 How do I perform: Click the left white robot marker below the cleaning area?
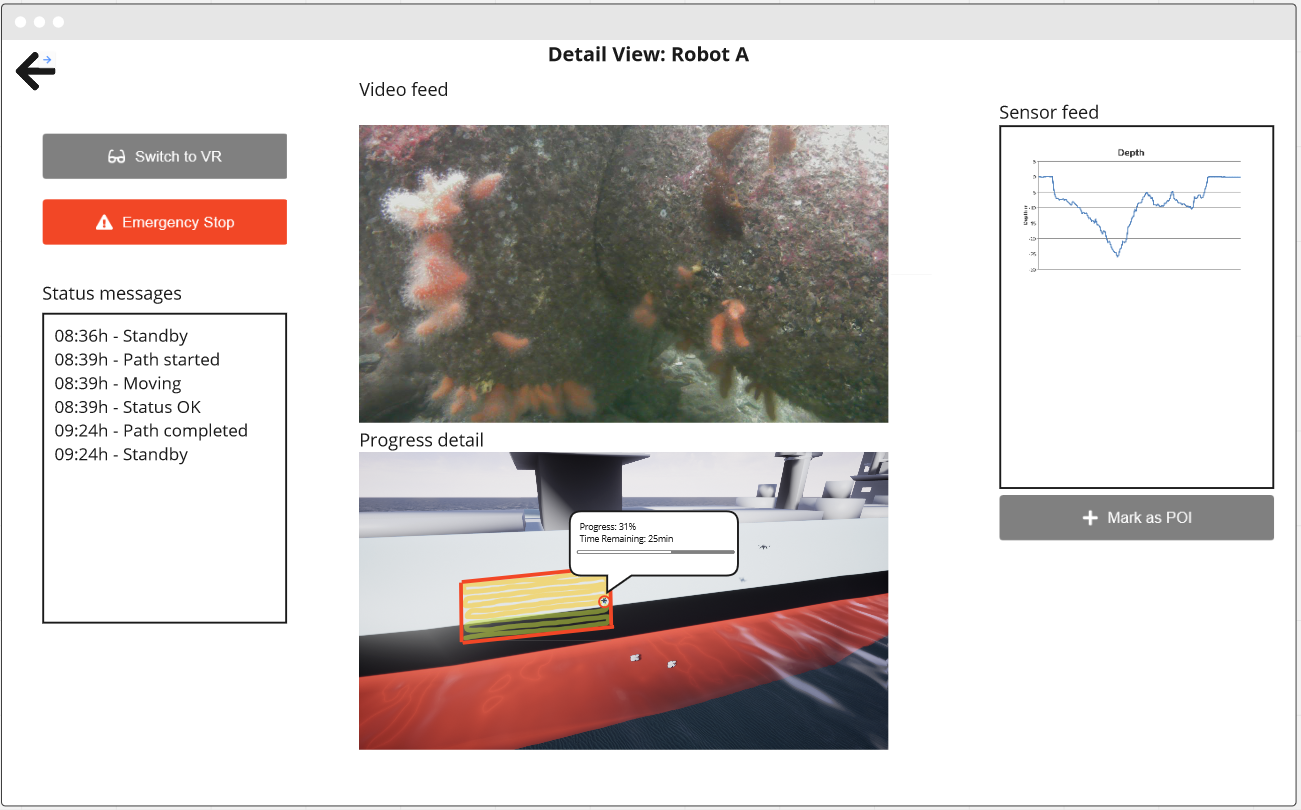tap(634, 658)
